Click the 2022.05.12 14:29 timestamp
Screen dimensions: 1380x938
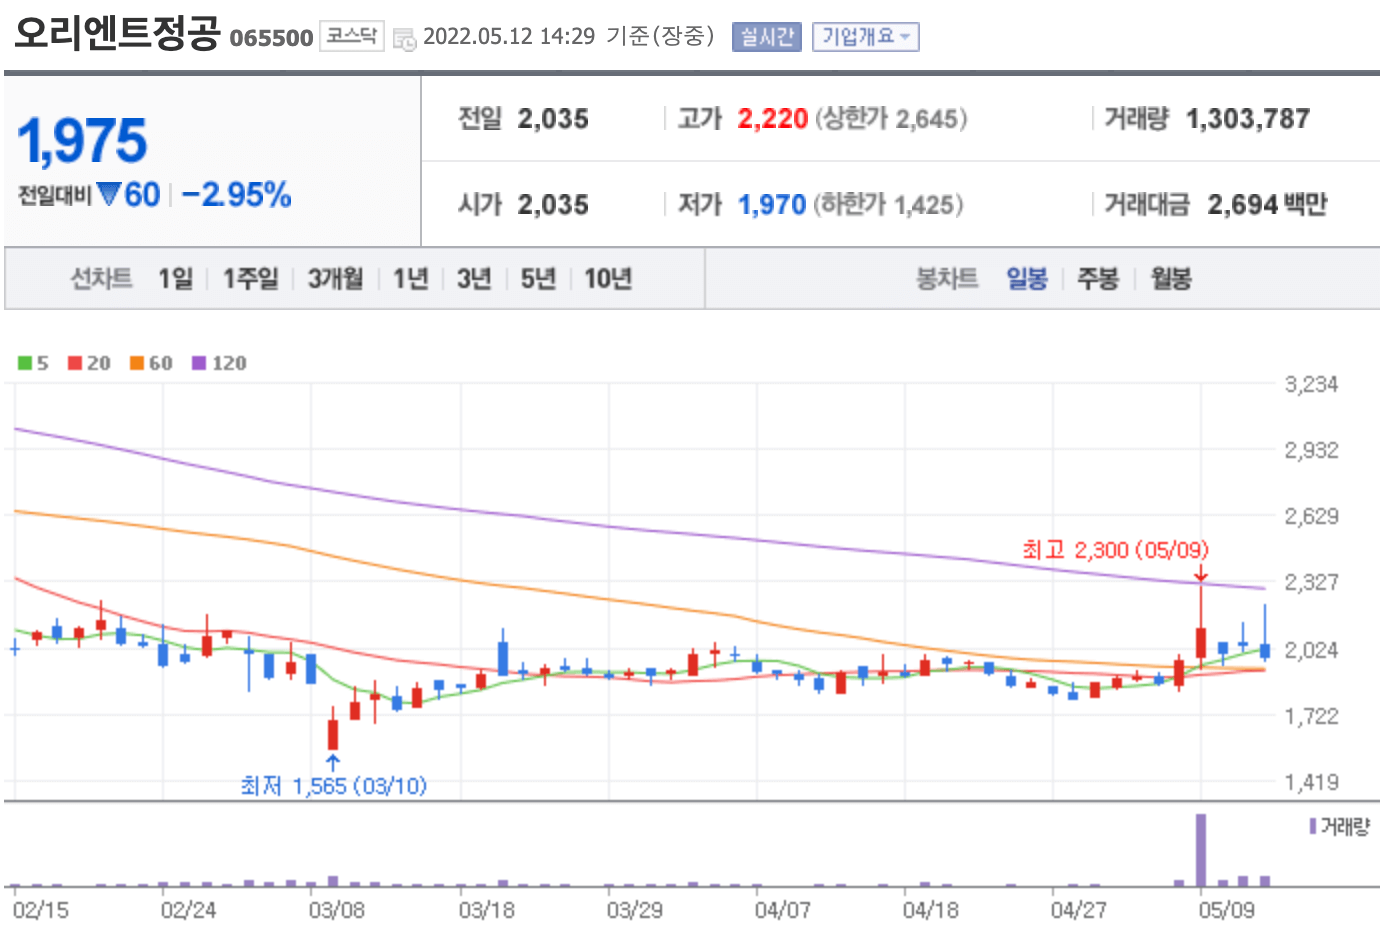click(x=509, y=37)
